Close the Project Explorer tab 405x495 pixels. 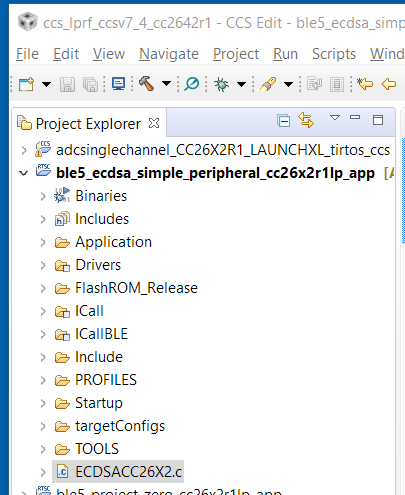click(x=154, y=123)
